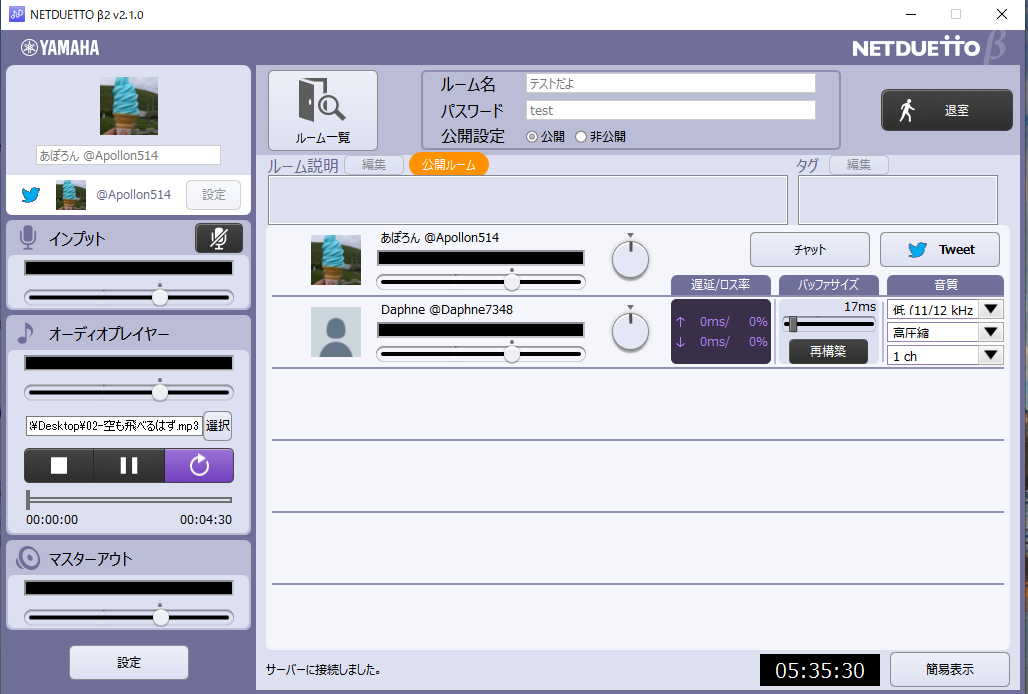Click the 05:35:30 timer display
Screen dimensions: 1028x694
820,670
